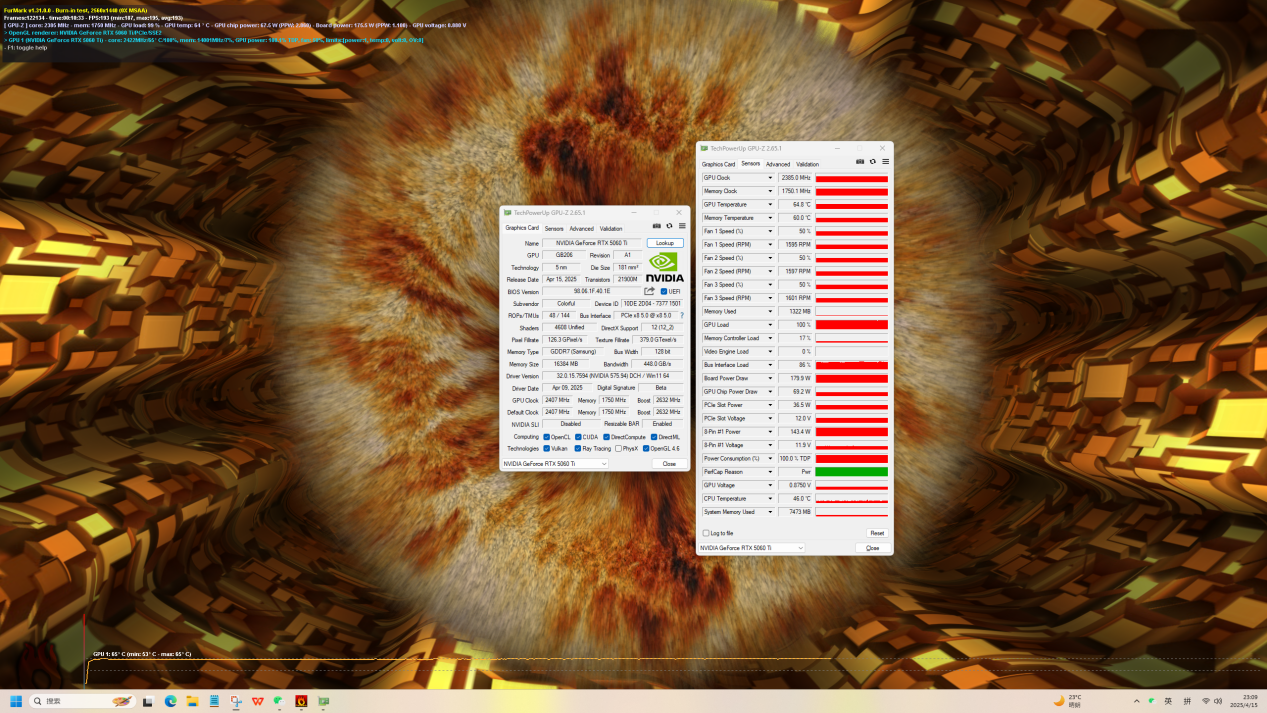
Task: Show hidden system tray icons
Action: [1137, 701]
